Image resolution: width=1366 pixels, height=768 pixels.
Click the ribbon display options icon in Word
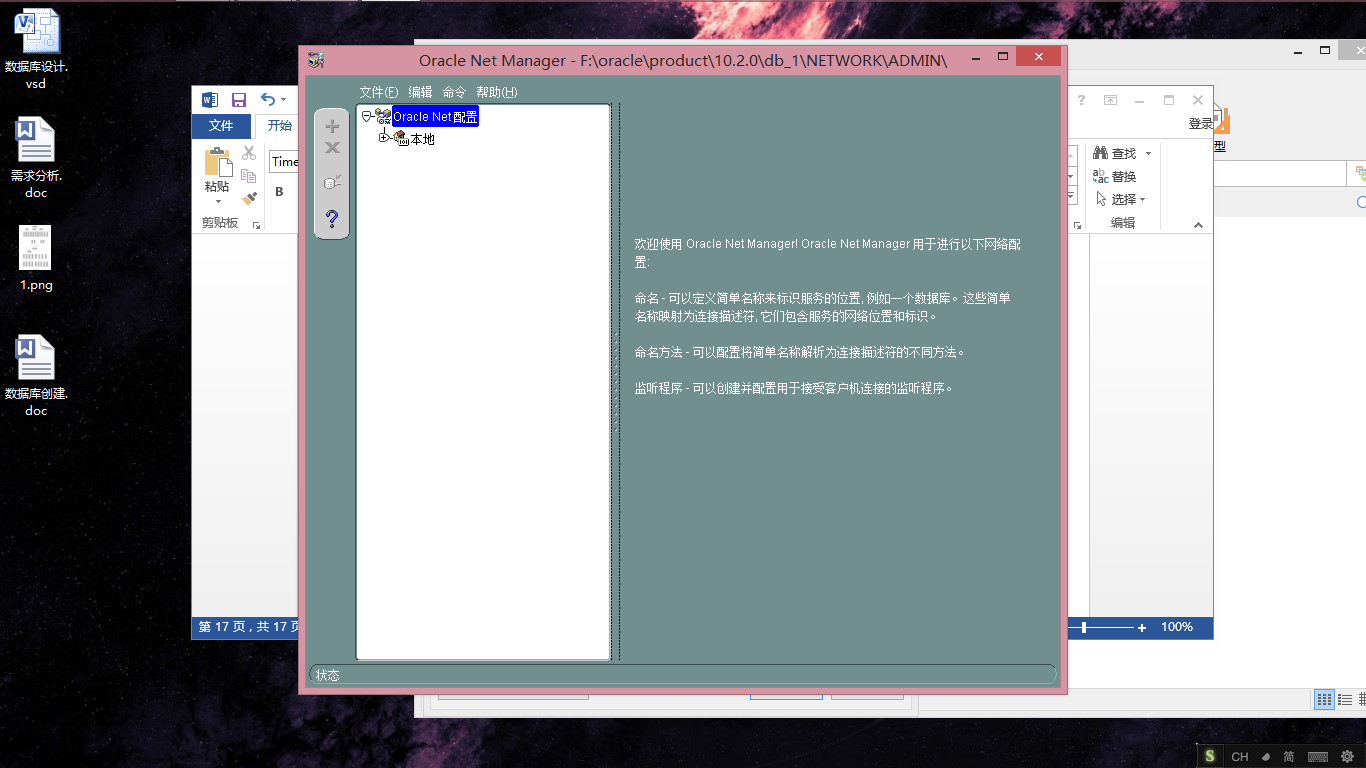point(1110,100)
